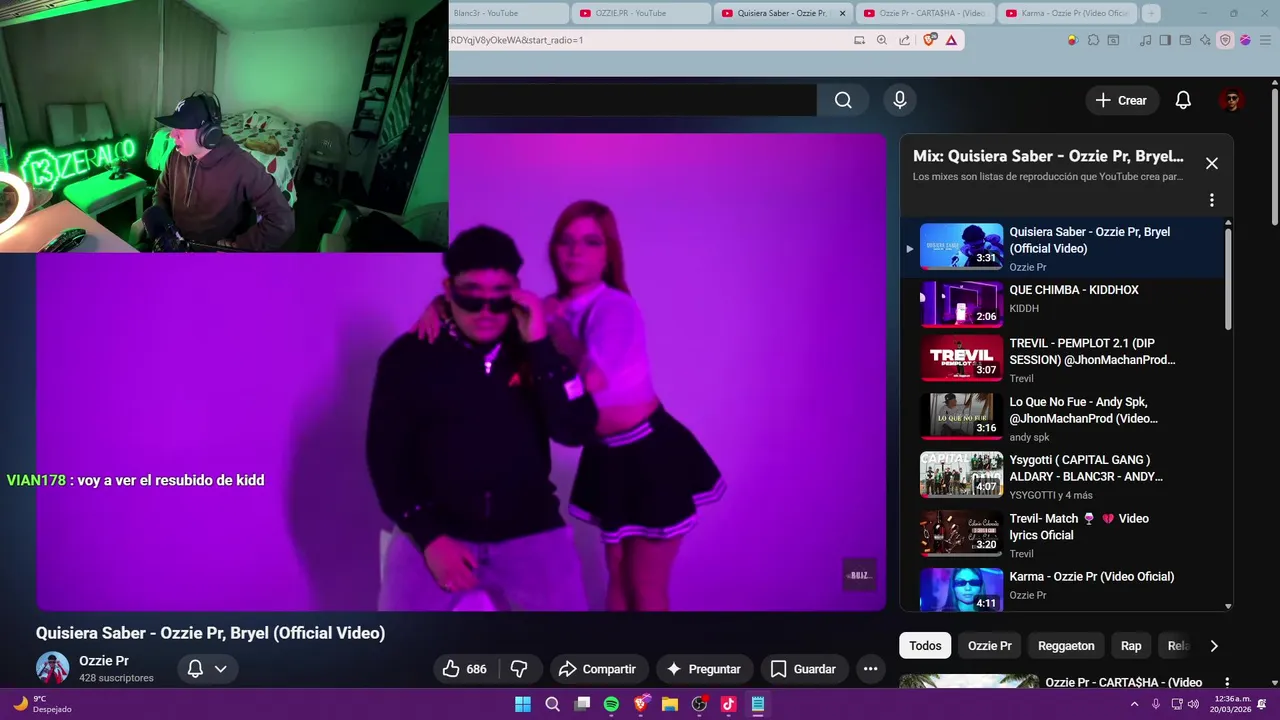Click the Preguntar button
1280x720 pixels.
704,669
